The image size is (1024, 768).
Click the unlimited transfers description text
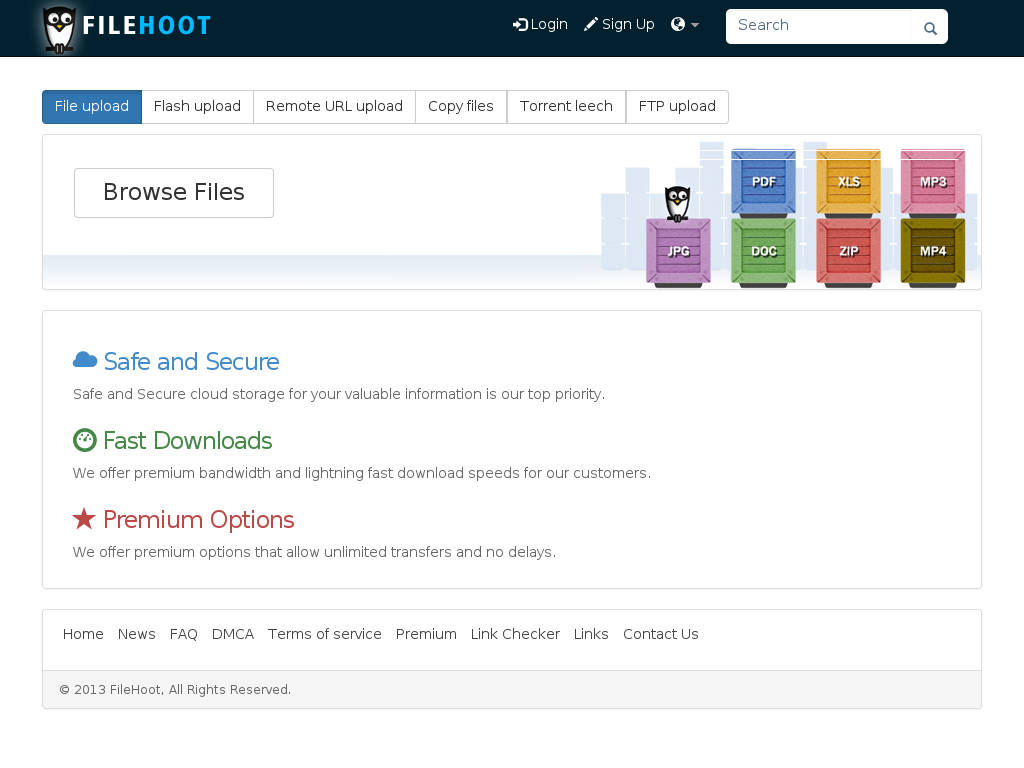point(314,552)
